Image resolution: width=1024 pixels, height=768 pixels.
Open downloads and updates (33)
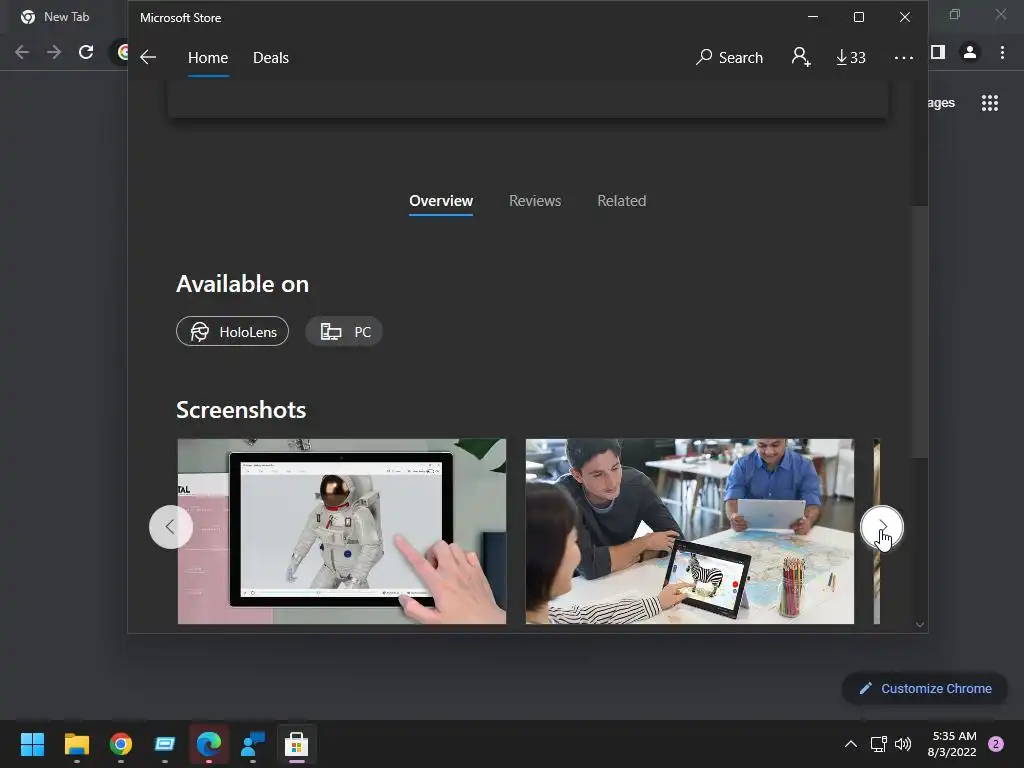coord(851,57)
